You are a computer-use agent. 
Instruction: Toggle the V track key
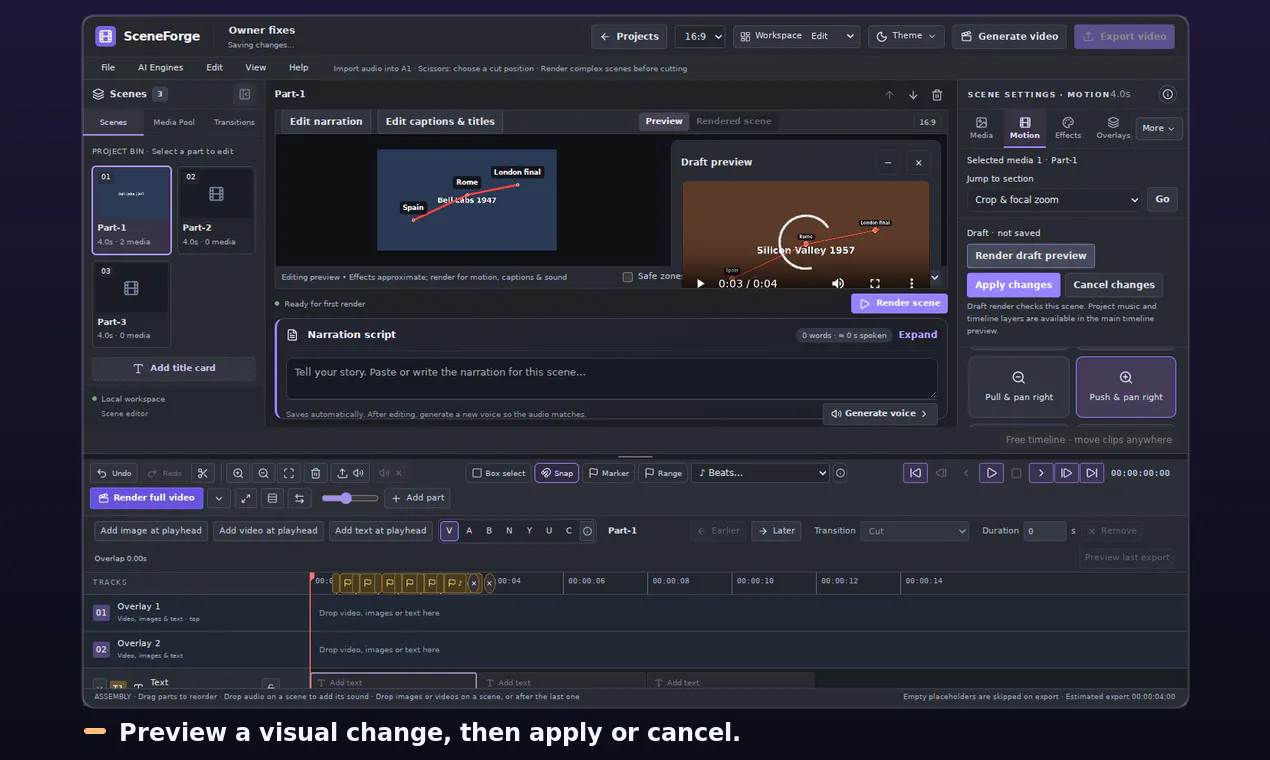(x=449, y=531)
